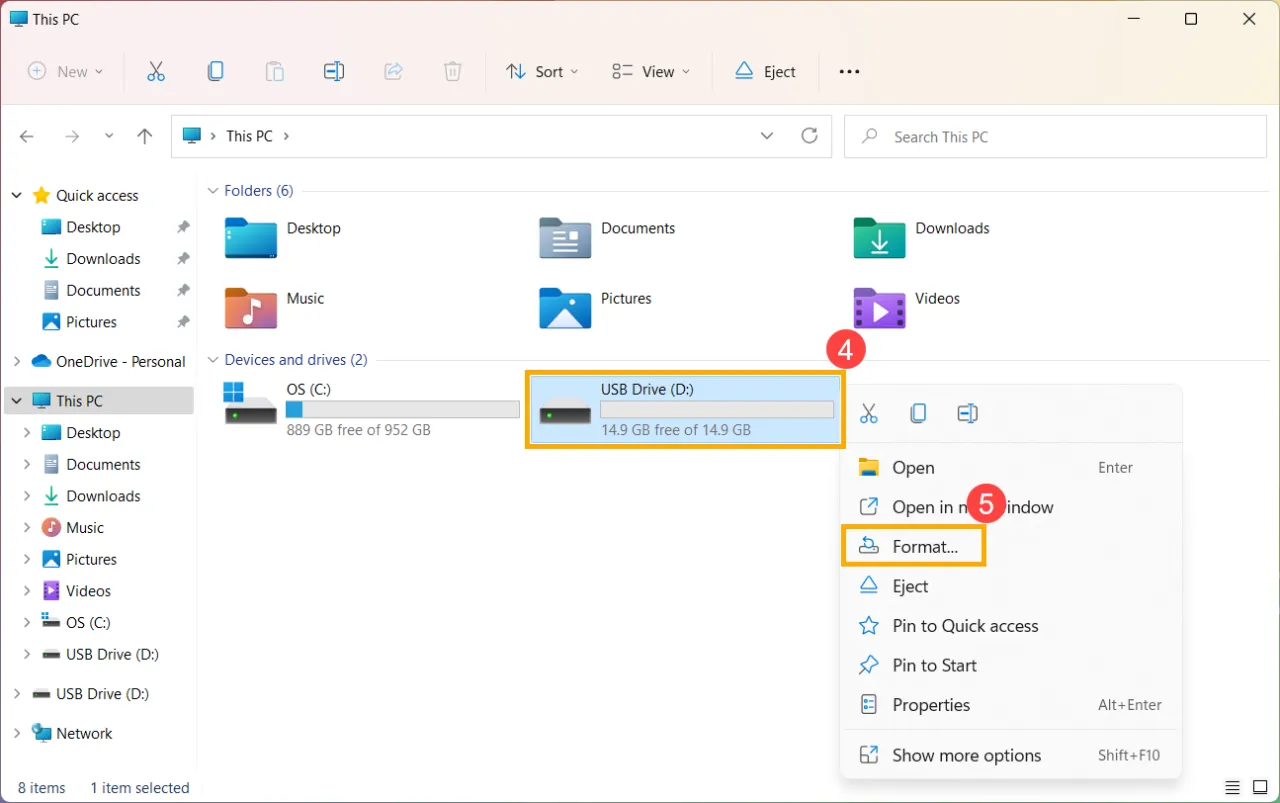Click the Delete icon in the toolbar
The height and width of the screenshot is (803, 1280).
(452, 71)
